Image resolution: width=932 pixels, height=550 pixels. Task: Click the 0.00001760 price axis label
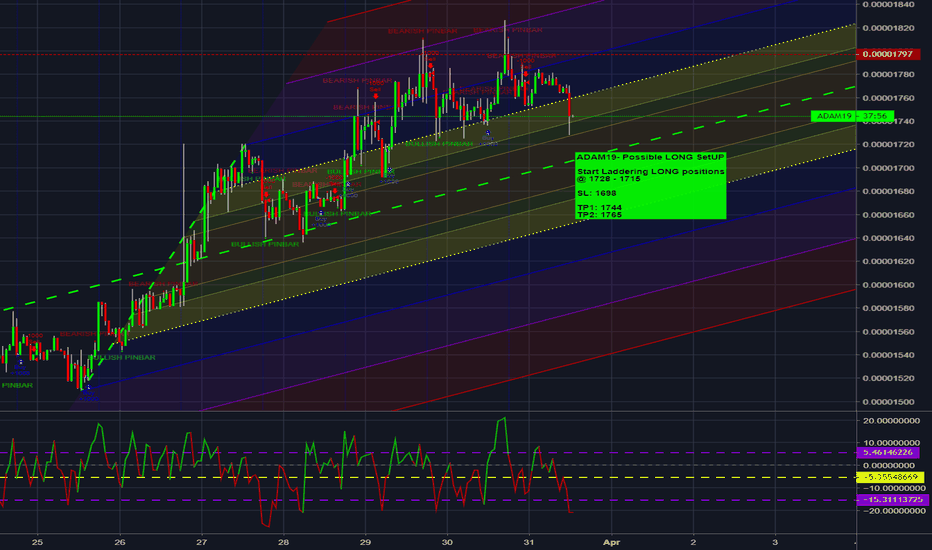pyautogui.click(x=888, y=98)
